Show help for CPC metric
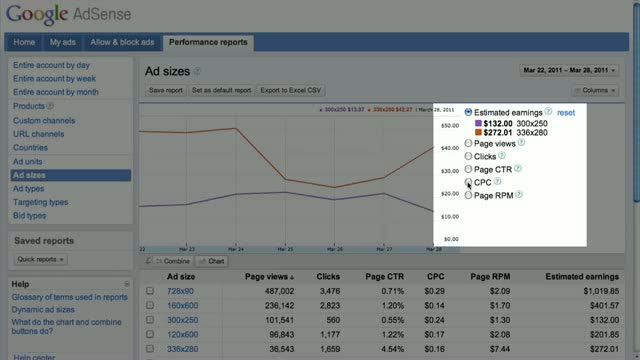This screenshot has width=640, height=360. [497, 181]
